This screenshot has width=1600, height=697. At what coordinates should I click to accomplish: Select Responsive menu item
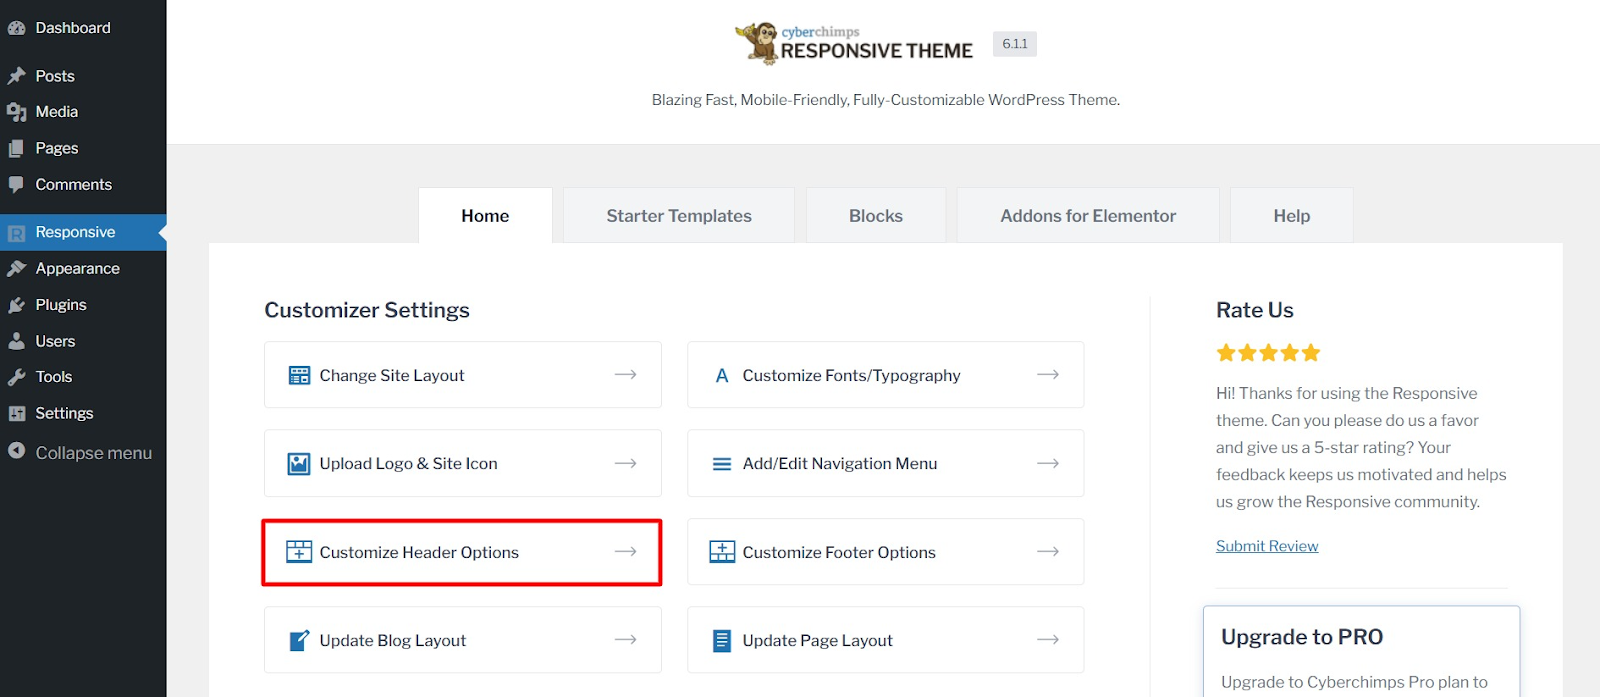[83, 232]
